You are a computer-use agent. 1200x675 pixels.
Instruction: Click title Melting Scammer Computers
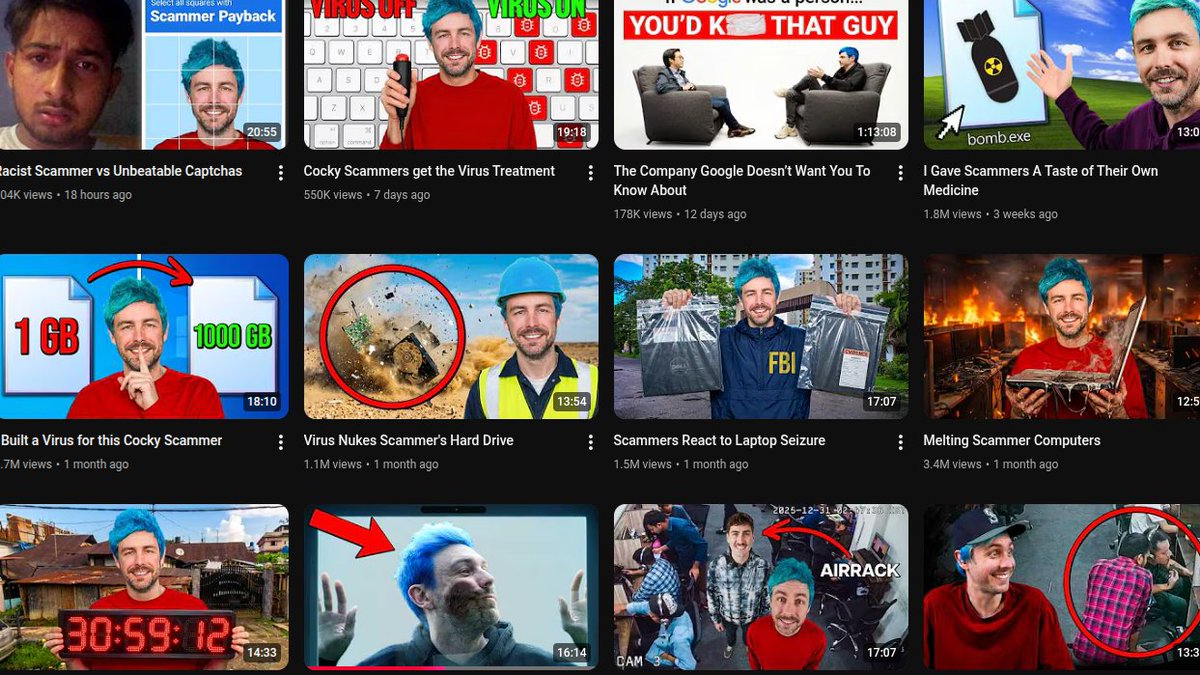1012,440
